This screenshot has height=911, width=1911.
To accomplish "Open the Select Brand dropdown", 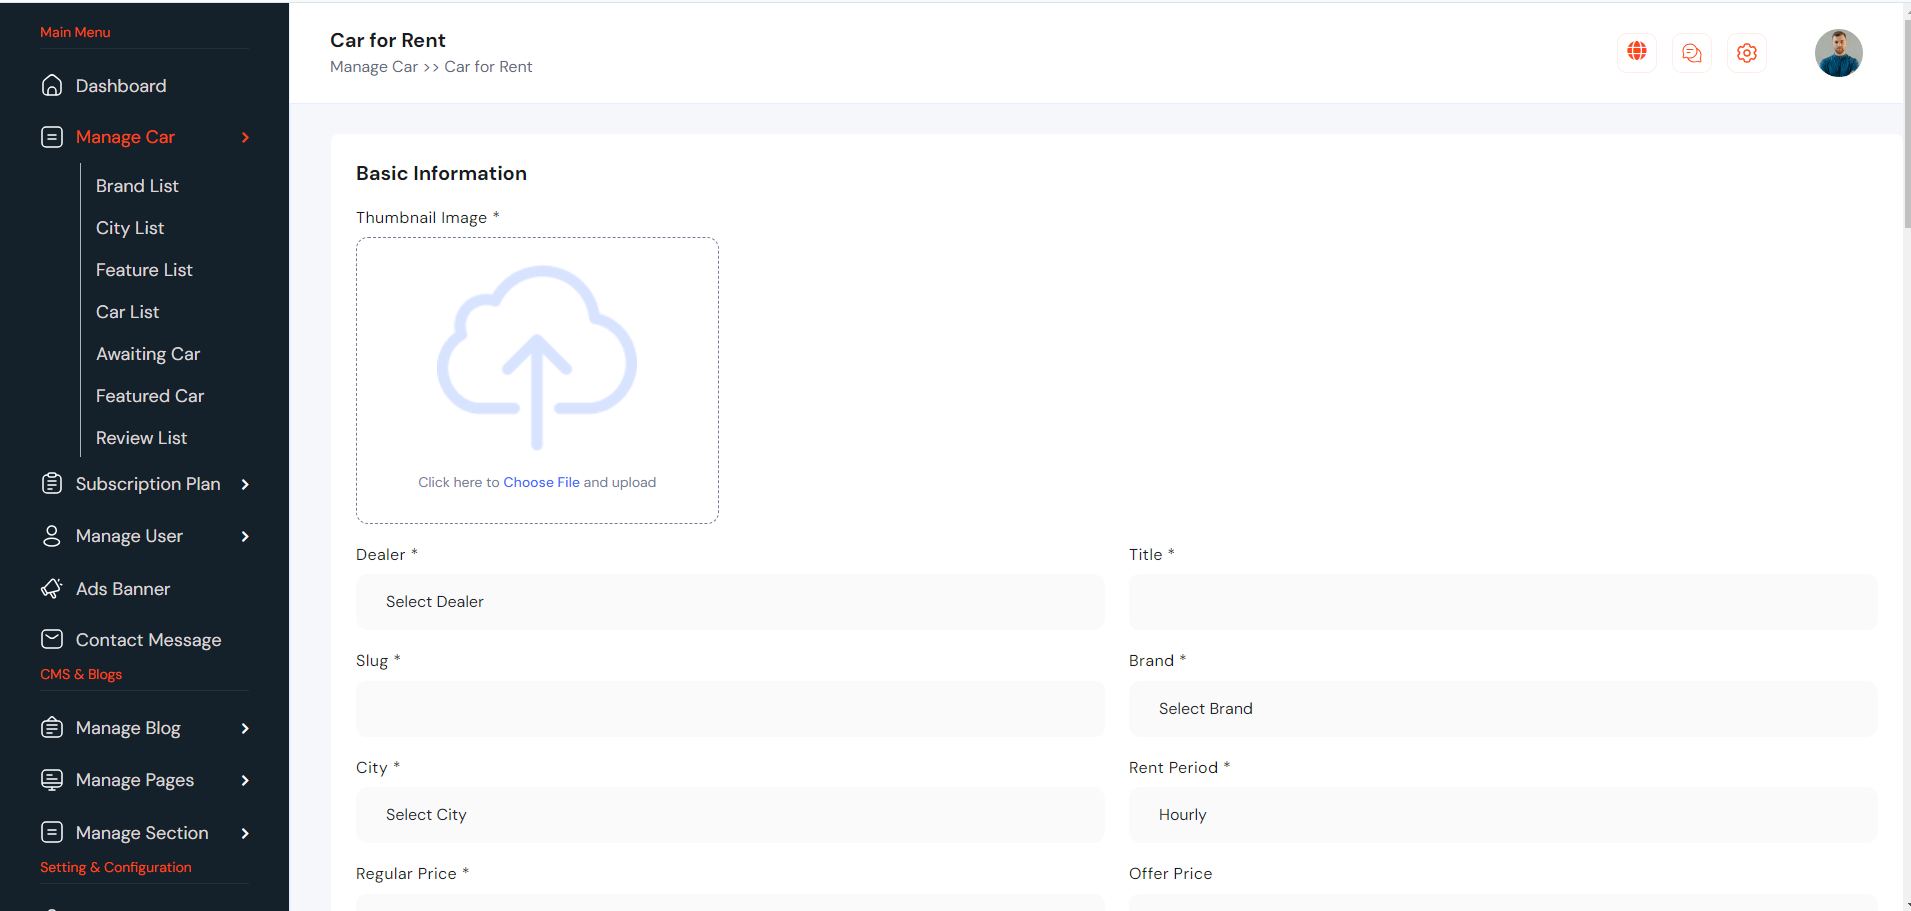I will pyautogui.click(x=1502, y=709).
